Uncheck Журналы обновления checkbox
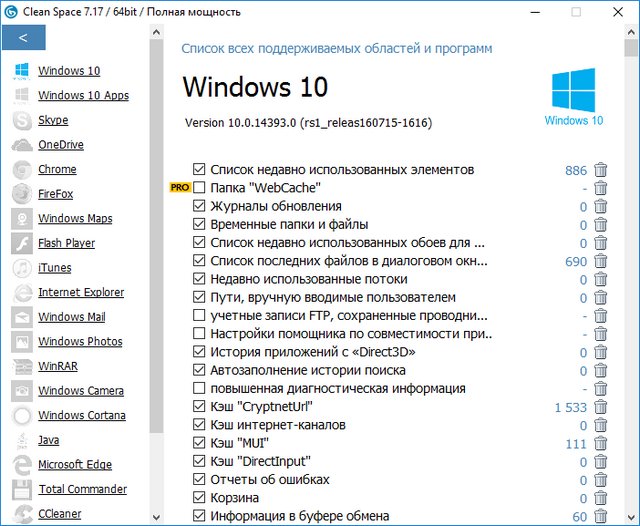 [x=199, y=206]
